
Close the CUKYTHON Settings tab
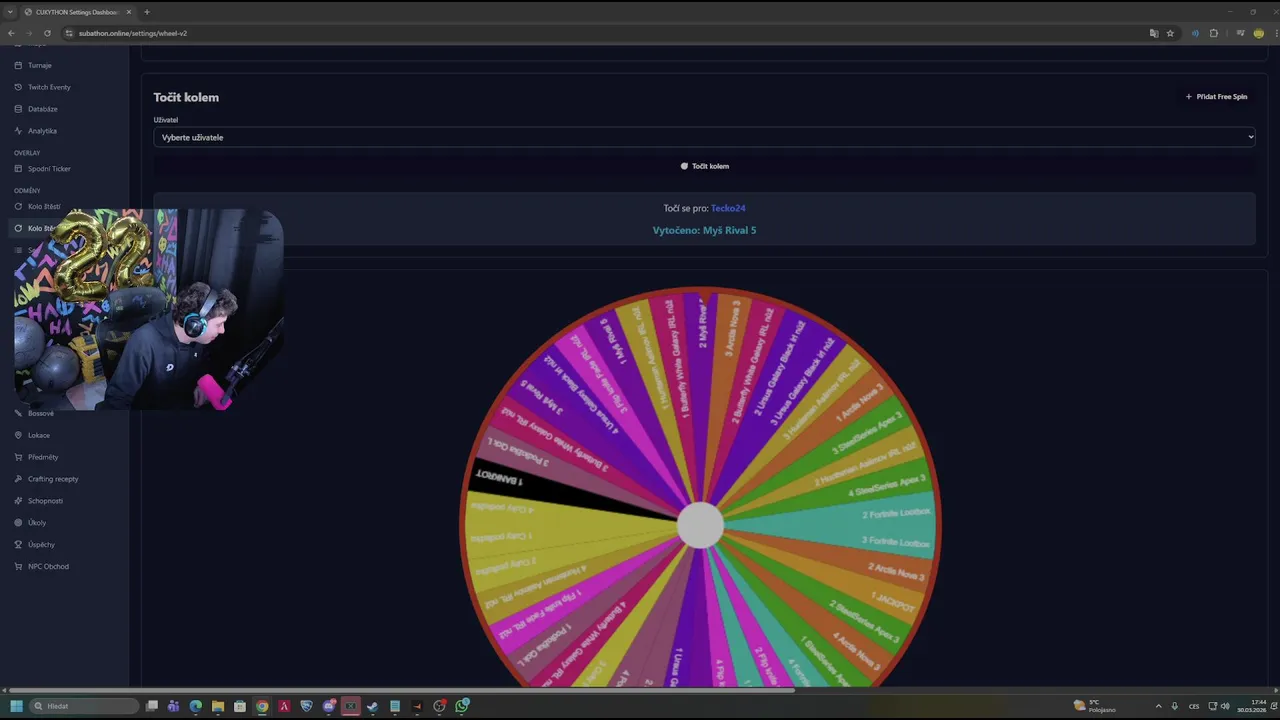(x=129, y=12)
